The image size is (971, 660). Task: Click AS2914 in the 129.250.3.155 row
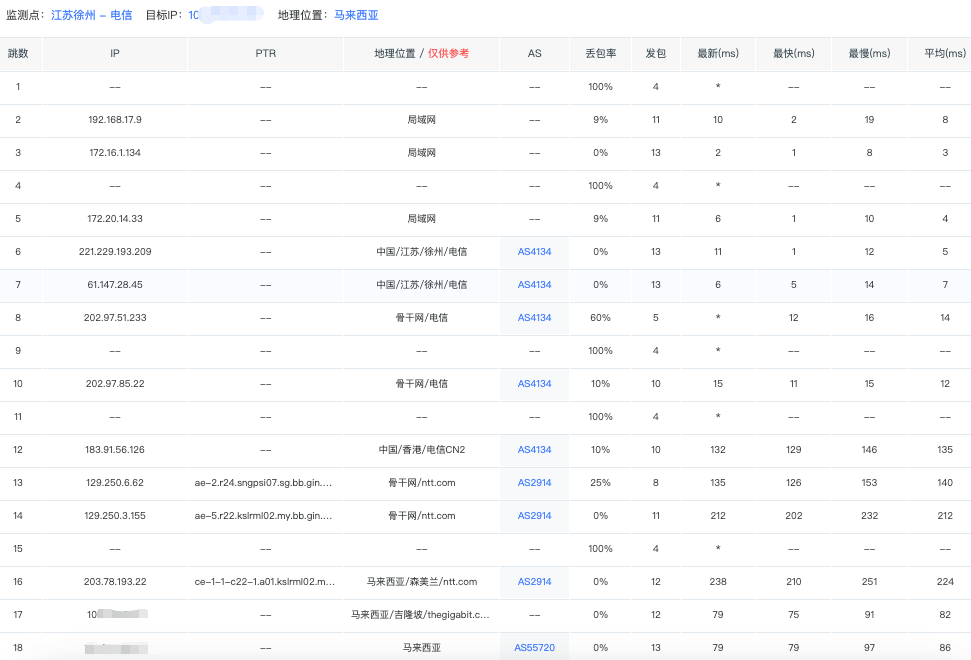(x=534, y=516)
